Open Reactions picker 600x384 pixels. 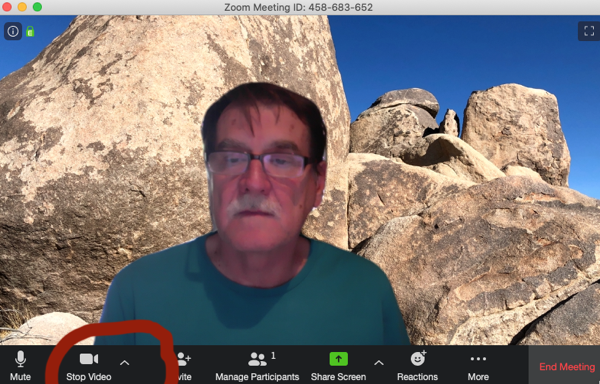417,366
